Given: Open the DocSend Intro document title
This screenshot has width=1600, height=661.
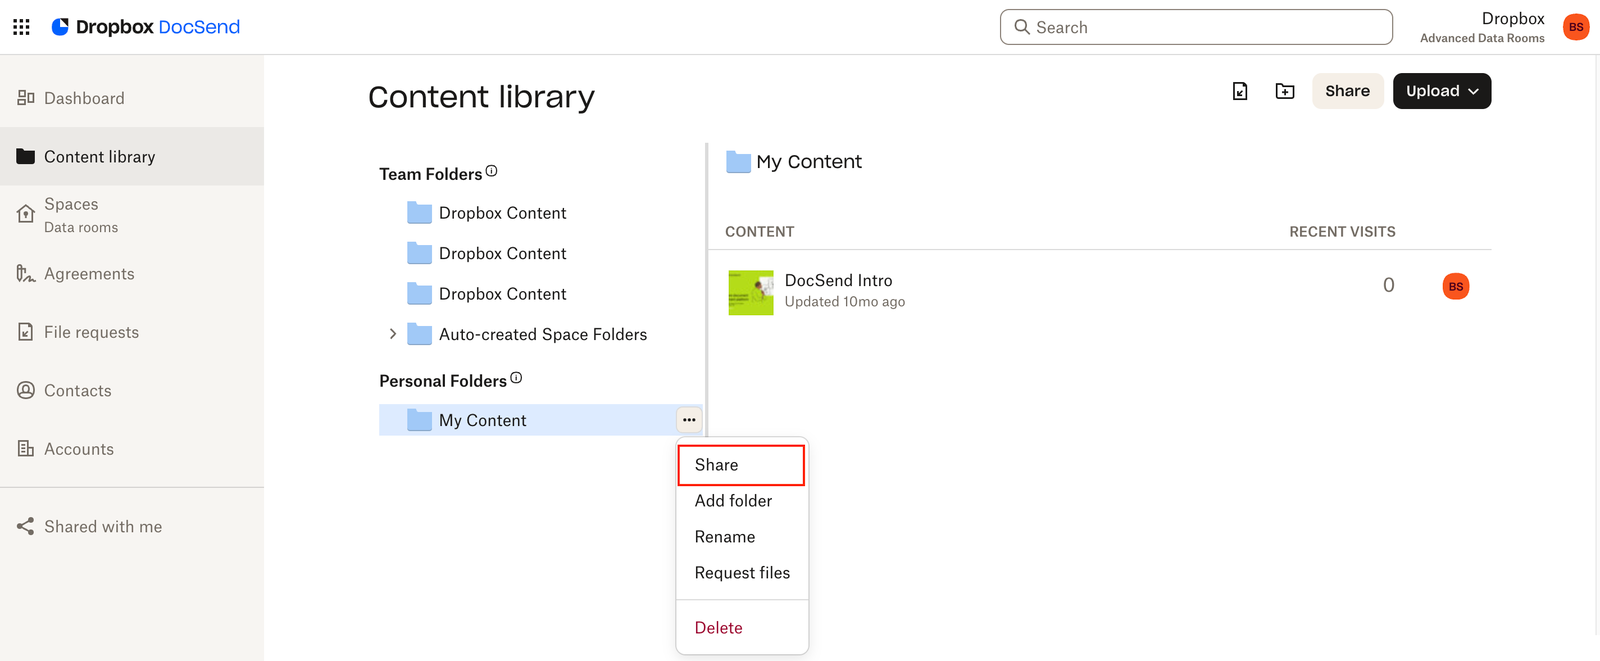Looking at the screenshot, I should tap(838, 281).
